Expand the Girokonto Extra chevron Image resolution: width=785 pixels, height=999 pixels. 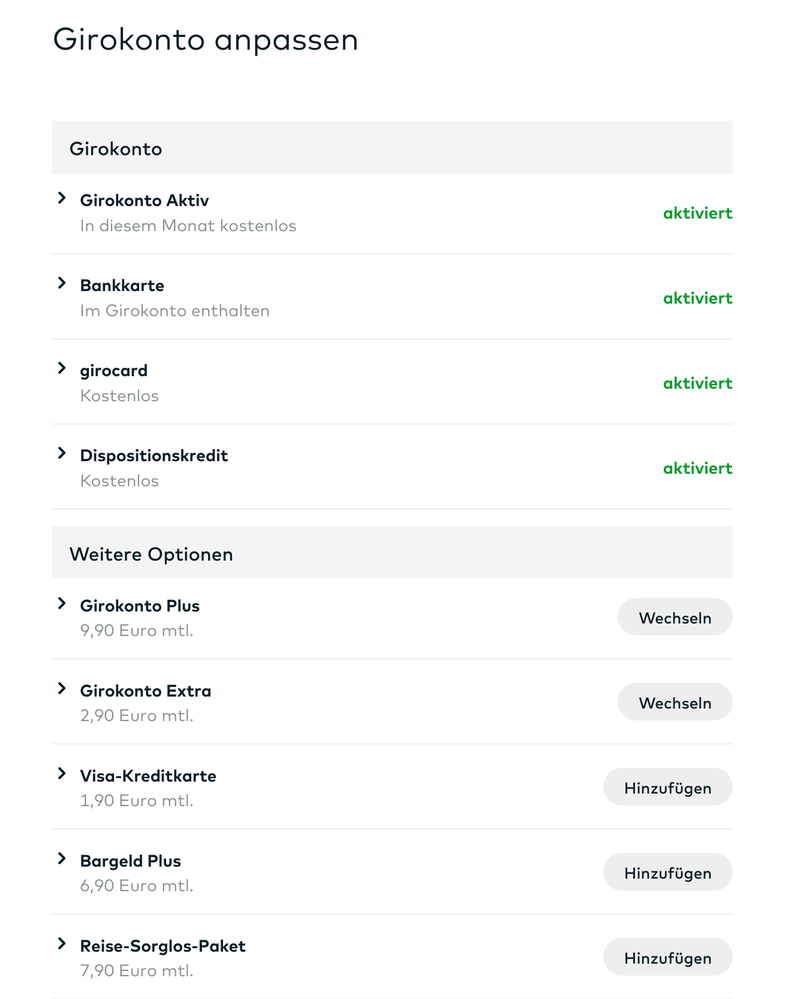[x=62, y=689]
